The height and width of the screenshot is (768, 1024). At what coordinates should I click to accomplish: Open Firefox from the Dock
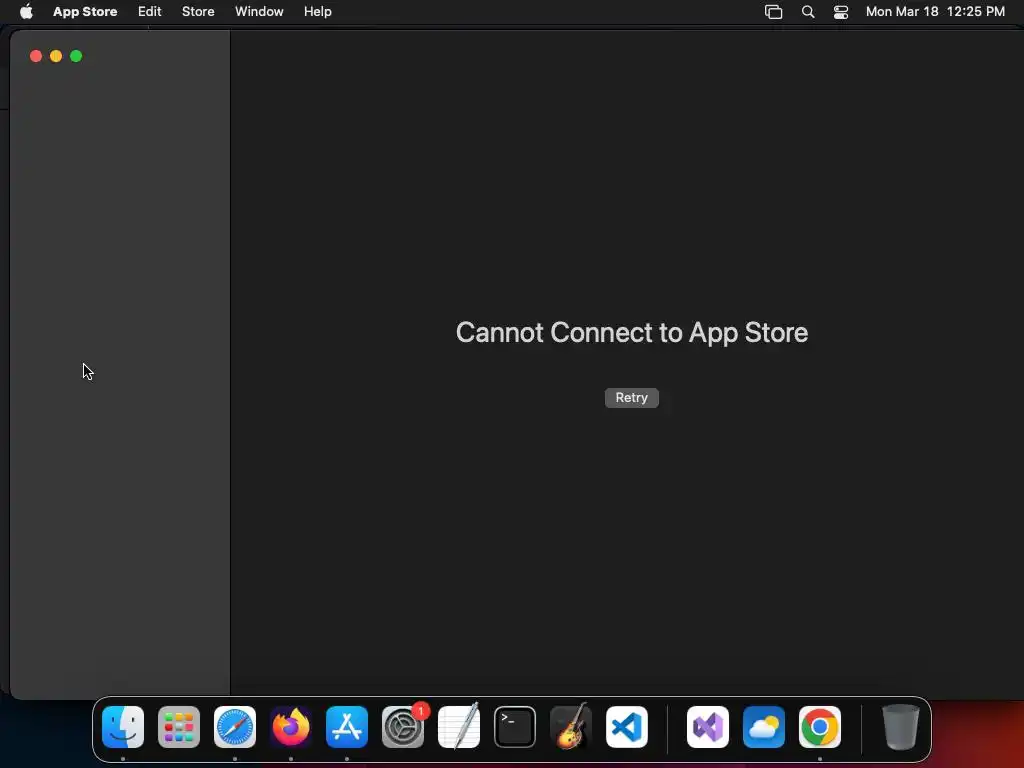click(291, 727)
